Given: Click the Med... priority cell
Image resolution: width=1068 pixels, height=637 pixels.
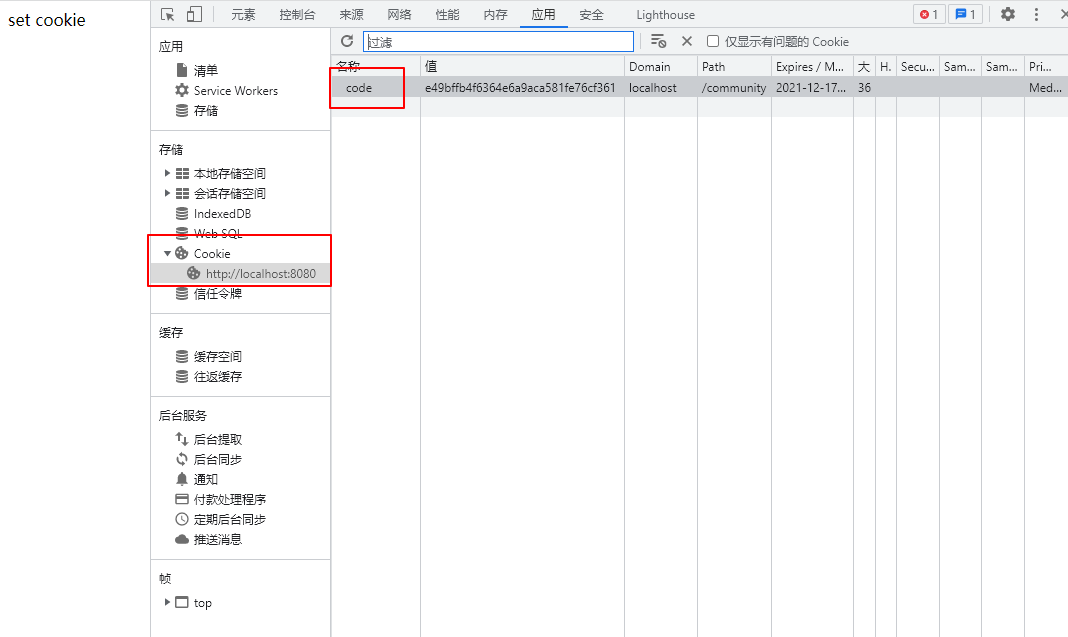Looking at the screenshot, I should coord(1046,88).
